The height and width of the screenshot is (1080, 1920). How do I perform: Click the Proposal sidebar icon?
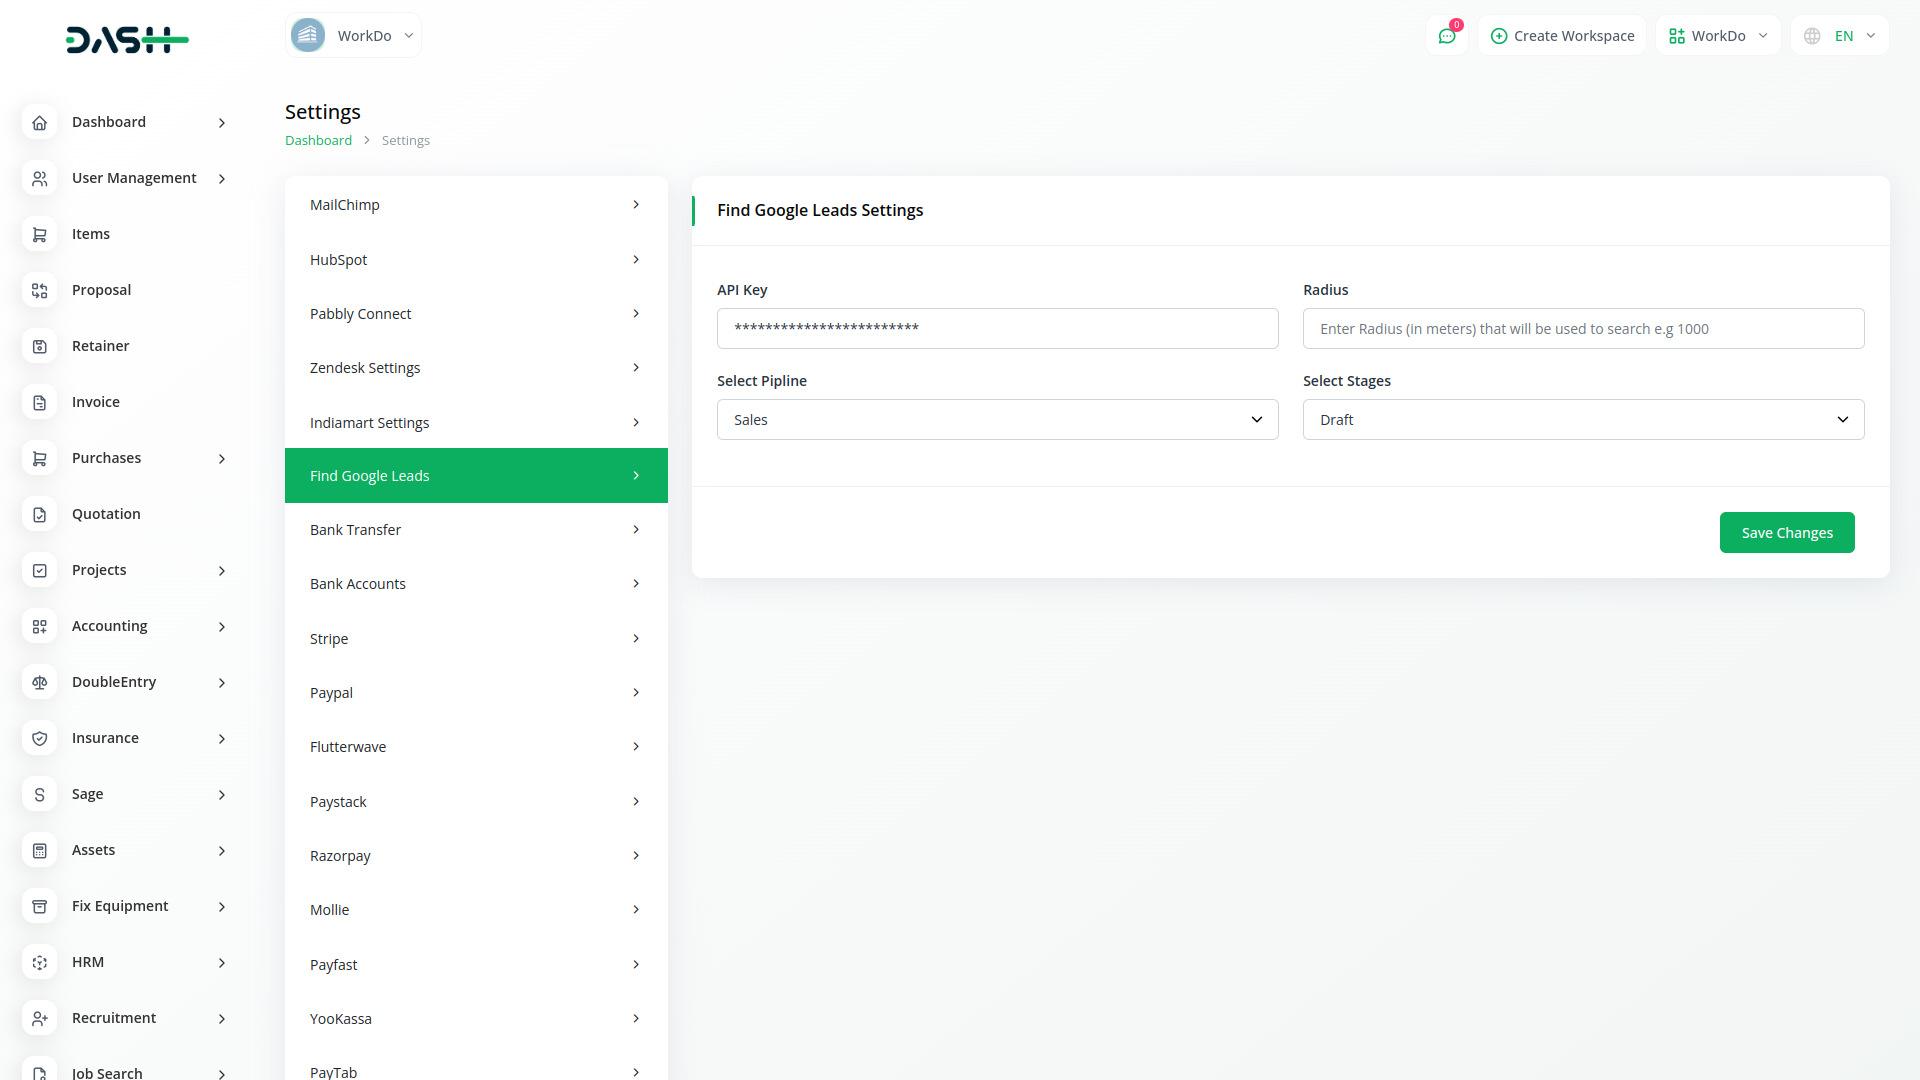(40, 290)
